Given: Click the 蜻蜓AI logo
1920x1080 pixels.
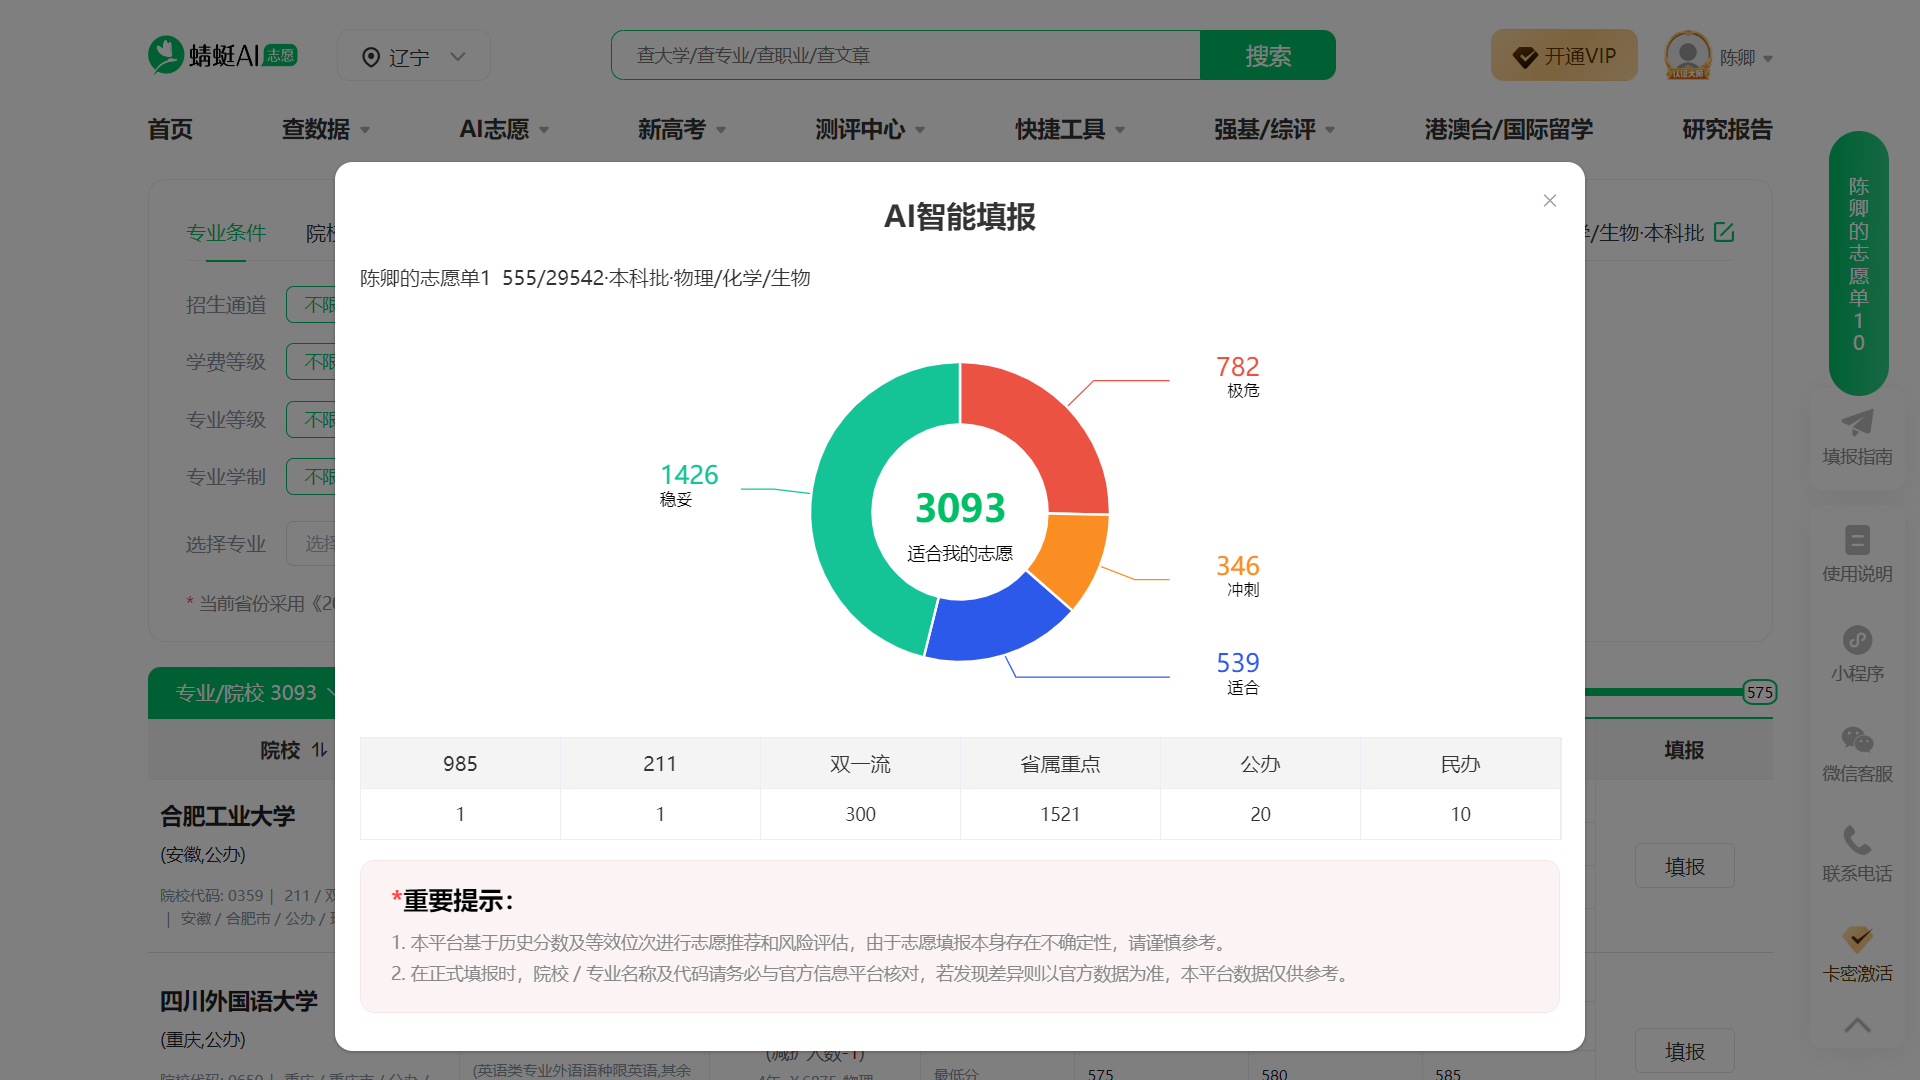Looking at the screenshot, I should (222, 54).
